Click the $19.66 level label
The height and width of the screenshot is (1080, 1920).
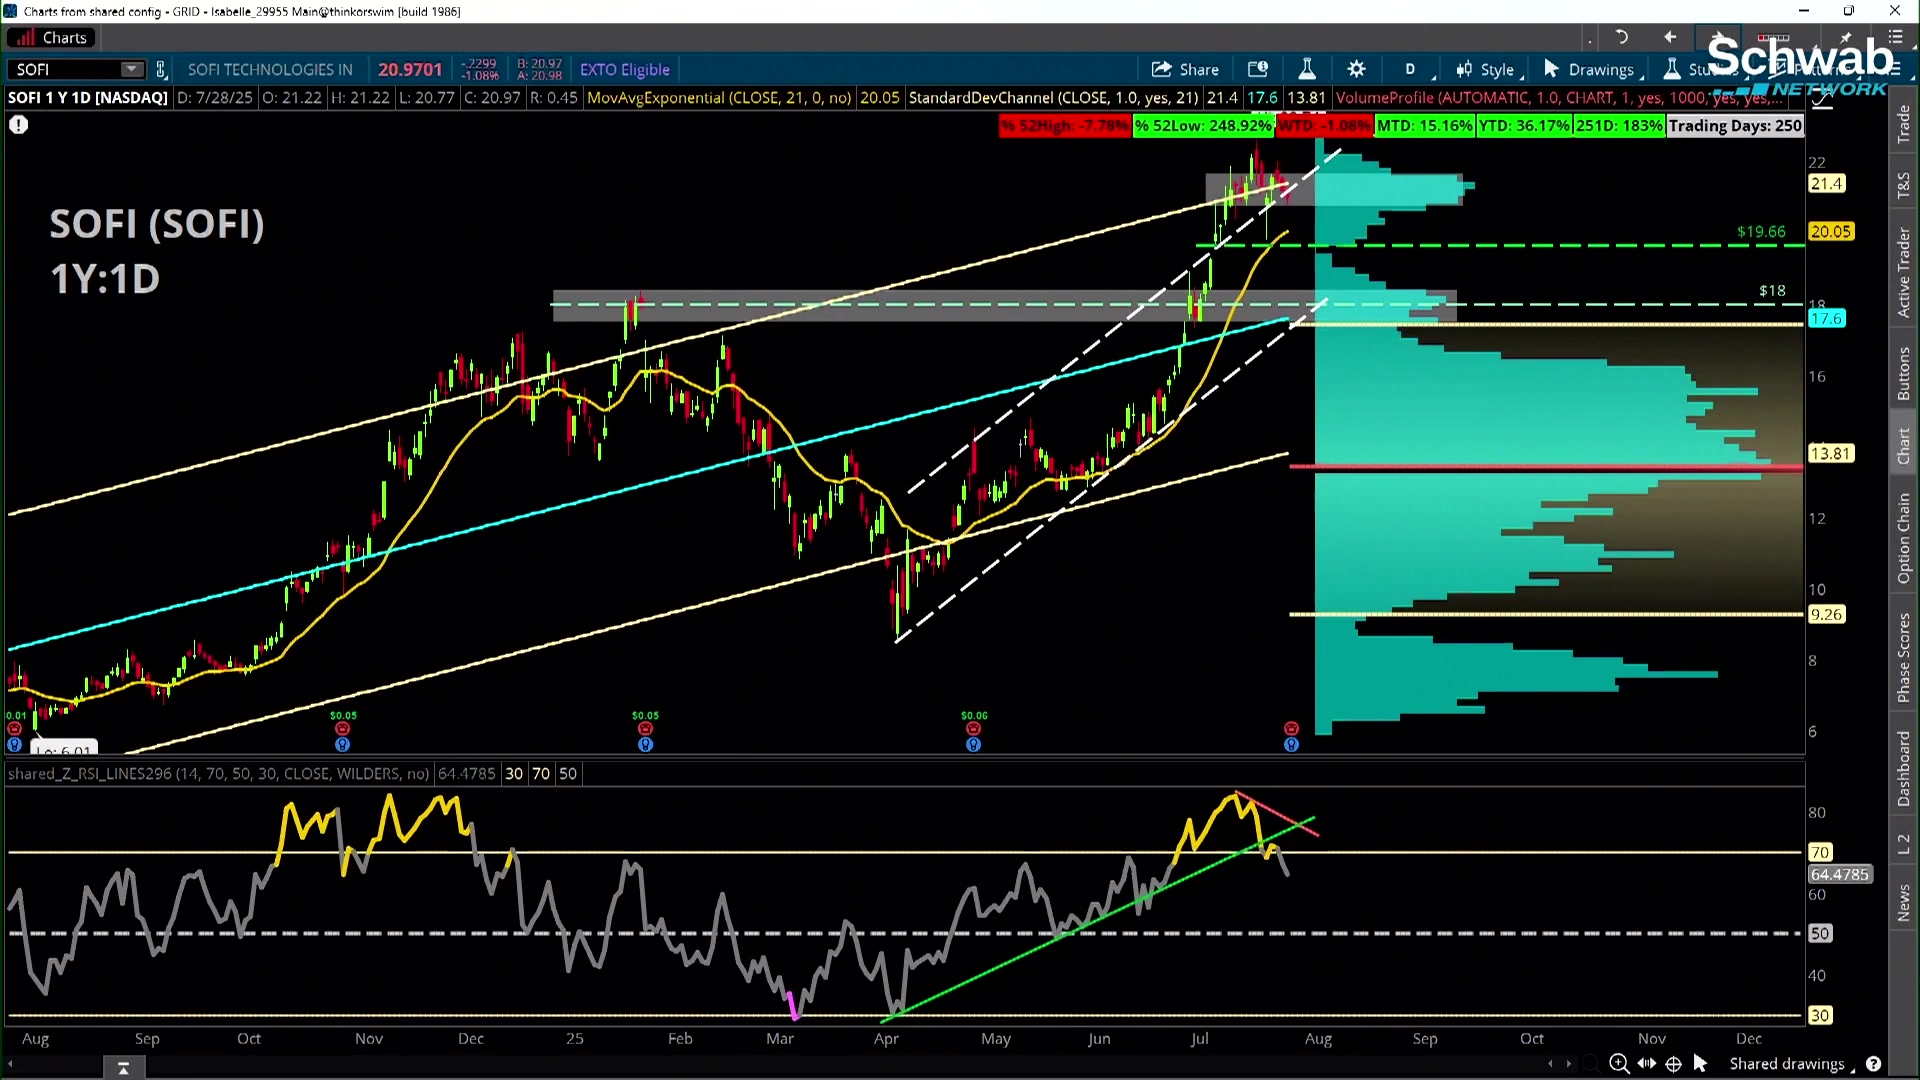pyautogui.click(x=1761, y=231)
